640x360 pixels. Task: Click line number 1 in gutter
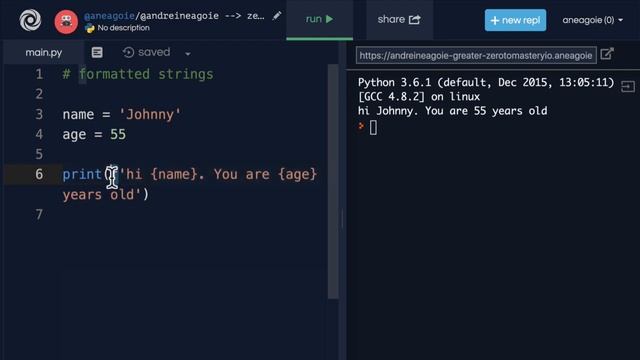(39, 74)
